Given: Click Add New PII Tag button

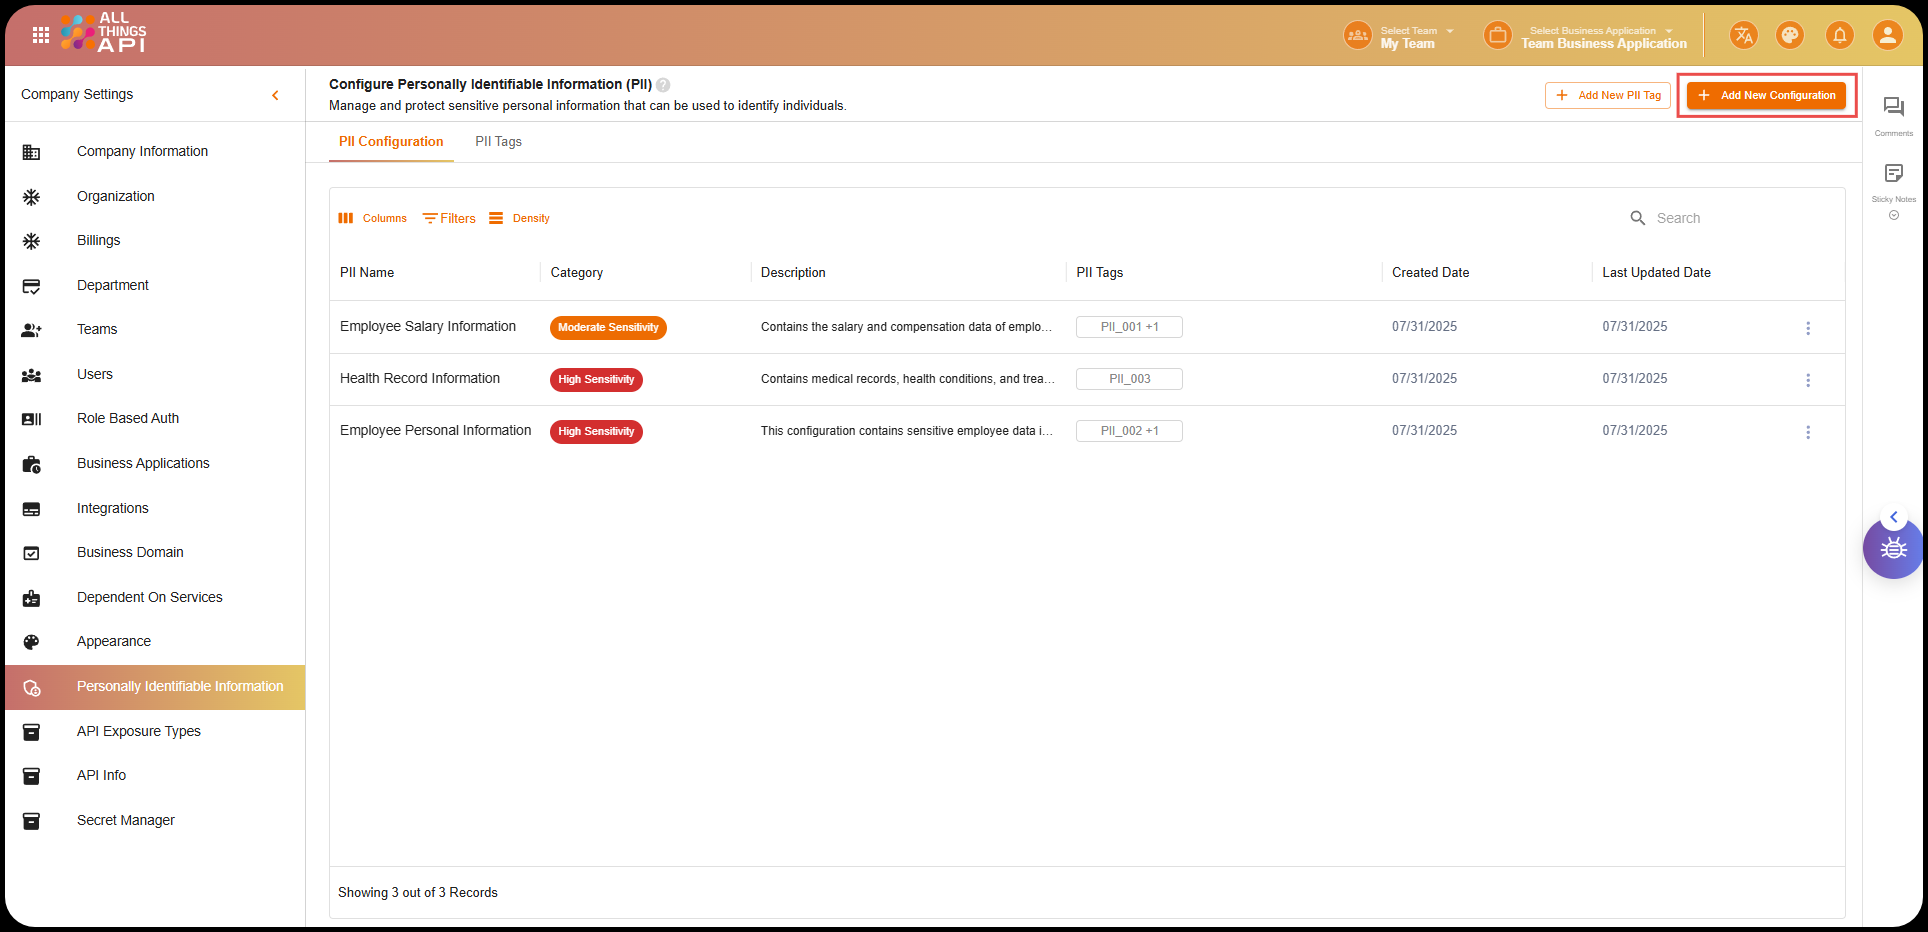Looking at the screenshot, I should (x=1607, y=96).
